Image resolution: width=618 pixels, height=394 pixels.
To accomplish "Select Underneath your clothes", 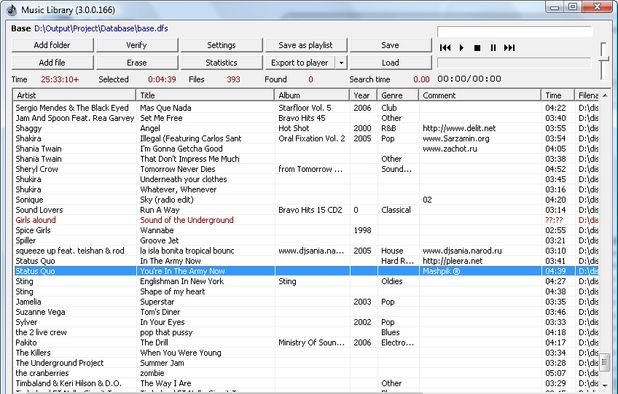I will [x=306, y=179].
